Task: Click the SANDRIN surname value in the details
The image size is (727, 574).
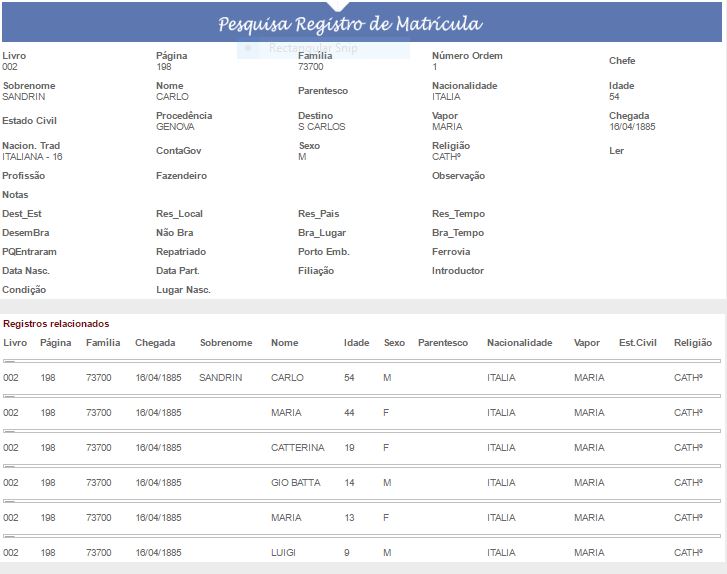Action: tap(24, 97)
